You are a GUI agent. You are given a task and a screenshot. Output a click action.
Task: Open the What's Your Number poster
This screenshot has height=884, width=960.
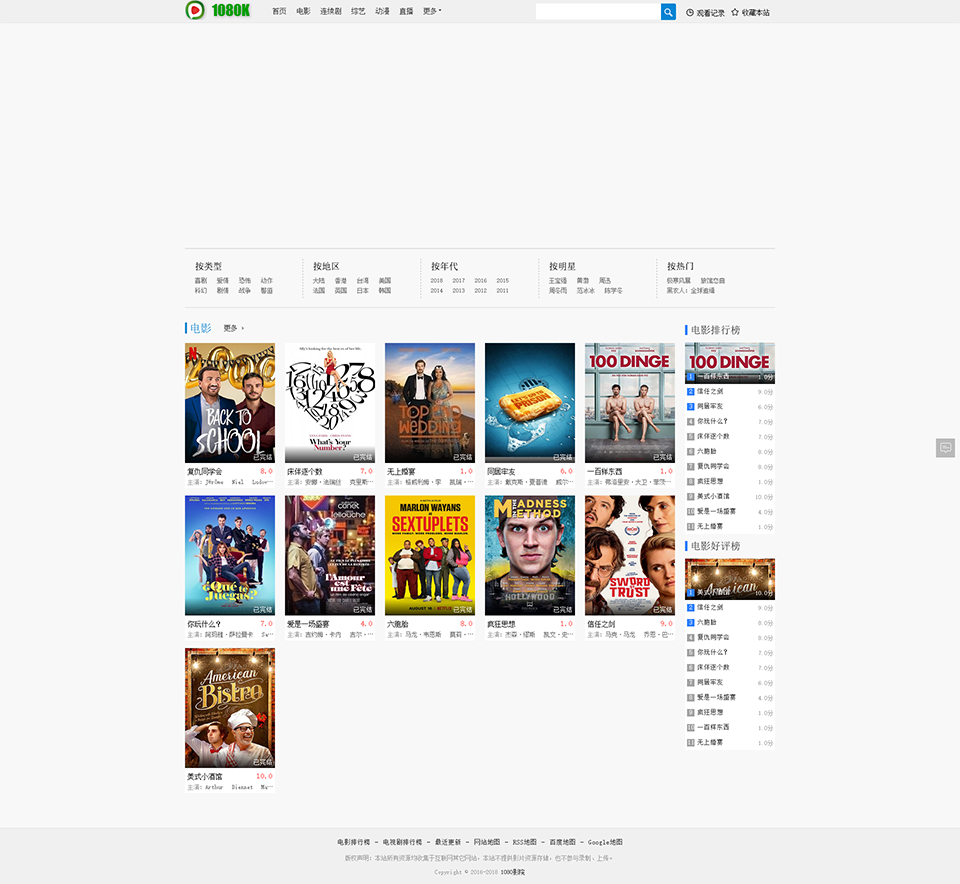330,403
